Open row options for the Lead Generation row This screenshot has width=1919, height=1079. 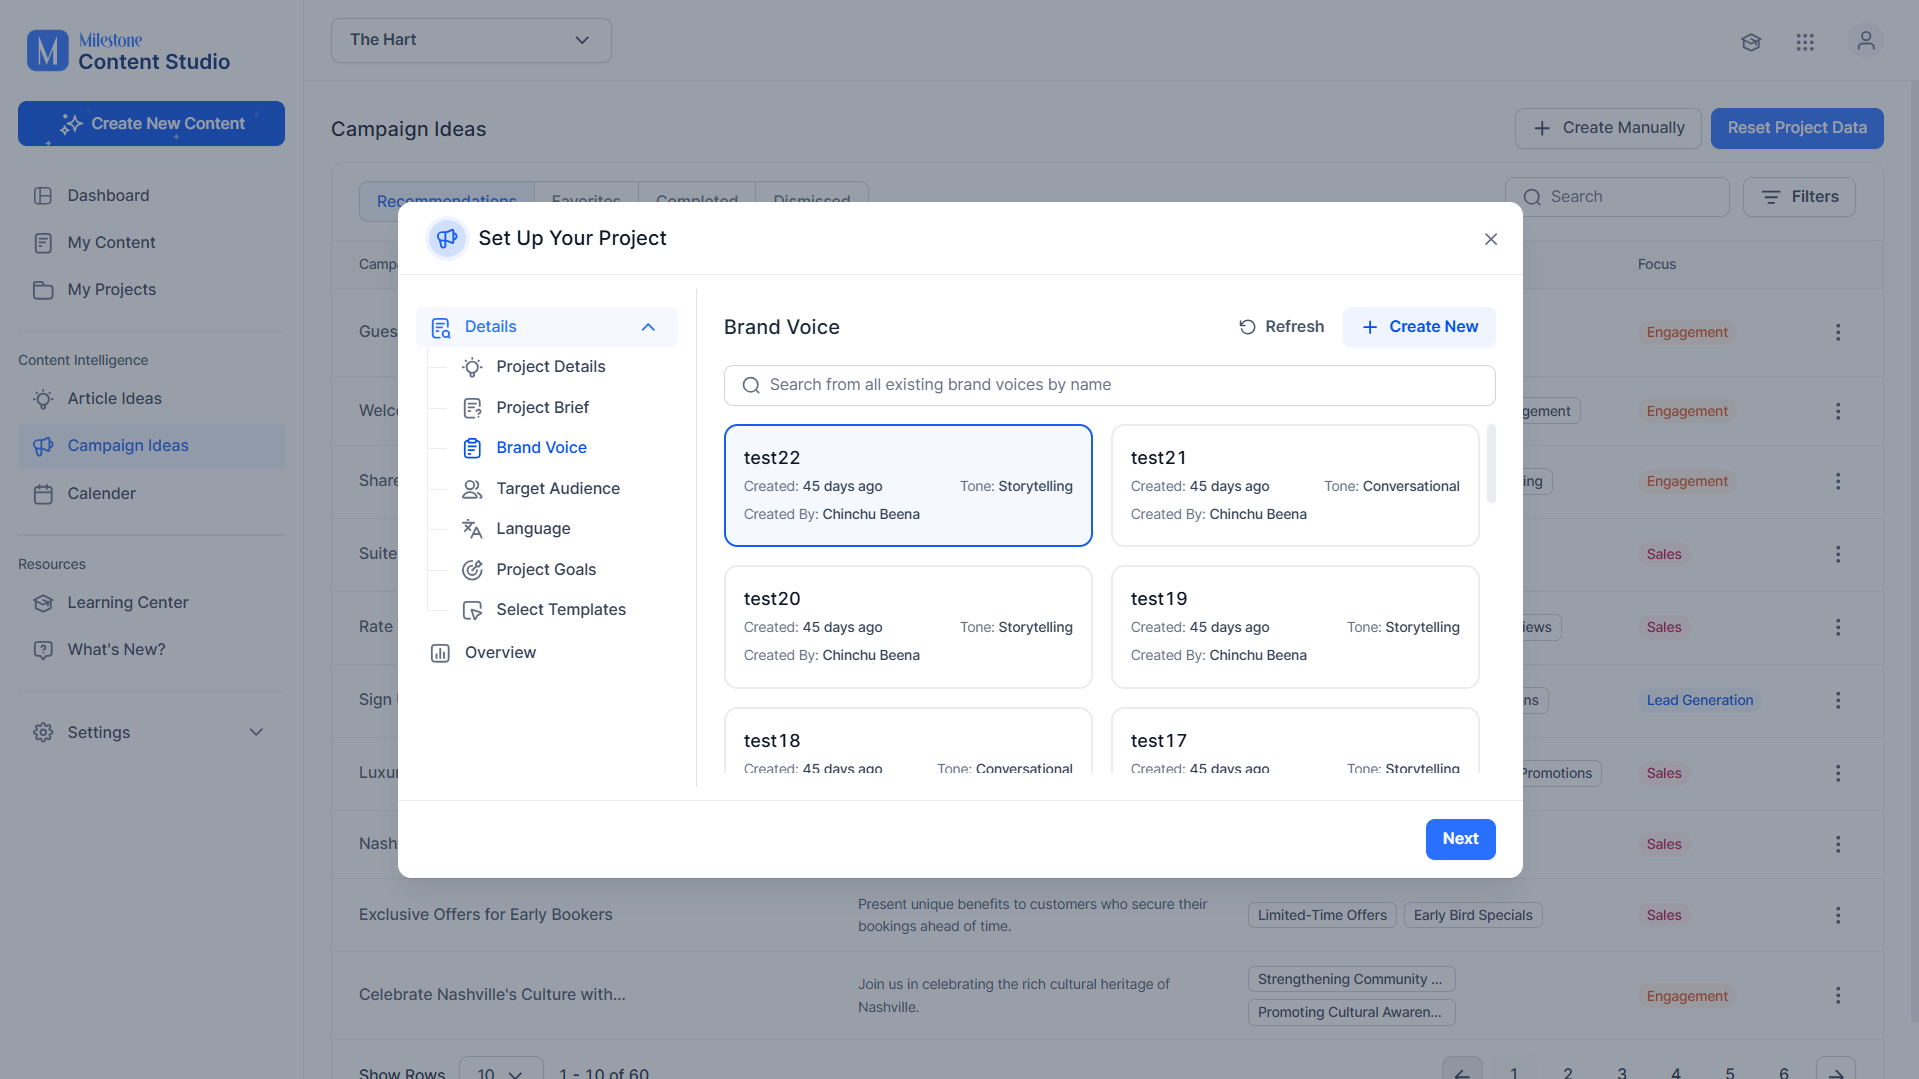[x=1838, y=700]
